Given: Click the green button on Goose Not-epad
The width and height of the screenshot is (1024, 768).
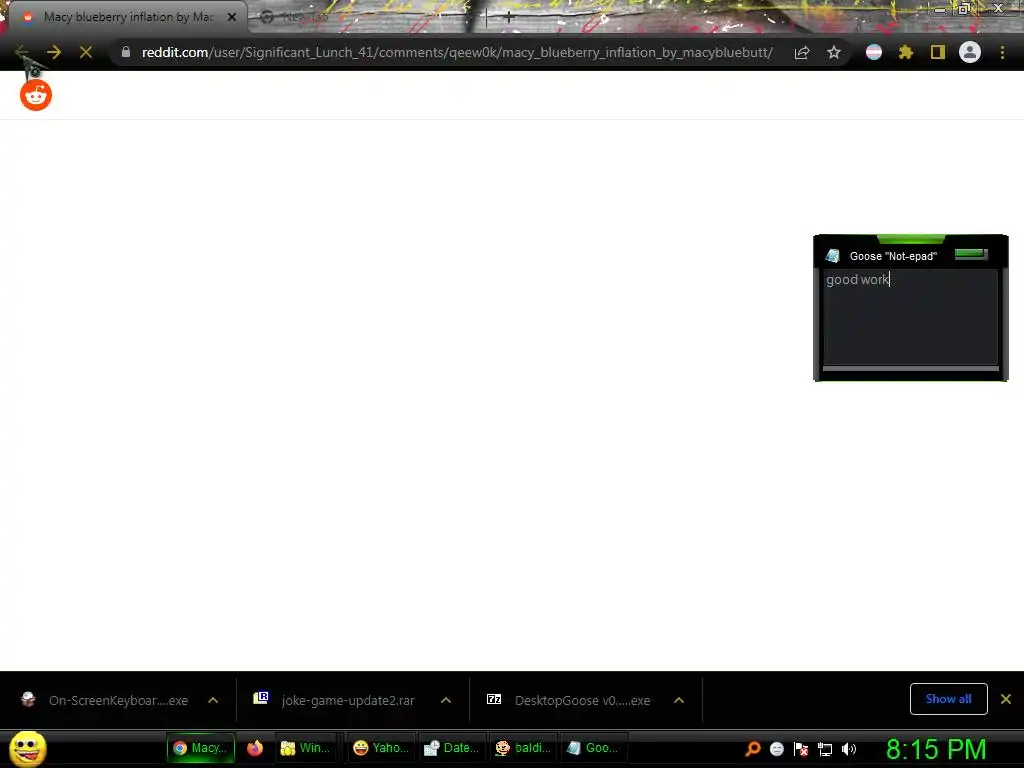Looking at the screenshot, I should [971, 254].
